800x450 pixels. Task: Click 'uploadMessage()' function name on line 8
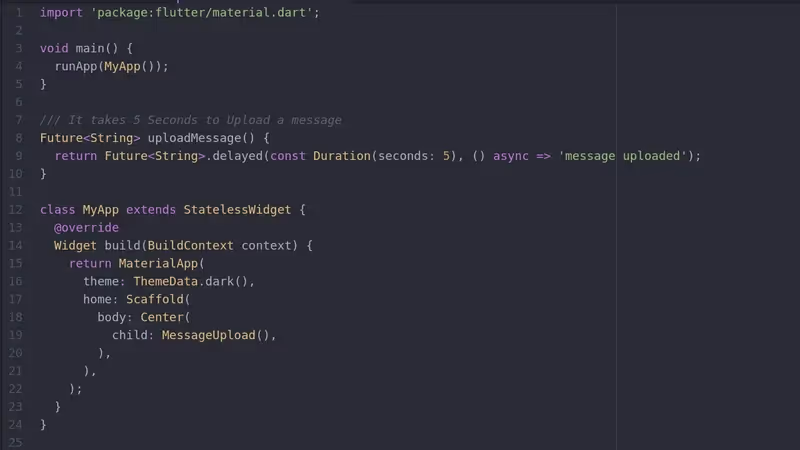[201, 138]
